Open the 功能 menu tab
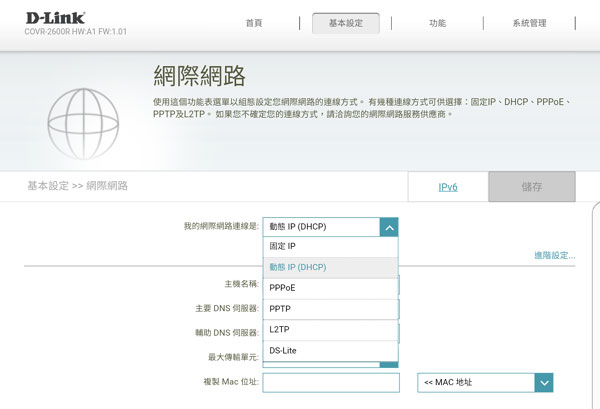The height and width of the screenshot is (409, 600). [x=437, y=23]
